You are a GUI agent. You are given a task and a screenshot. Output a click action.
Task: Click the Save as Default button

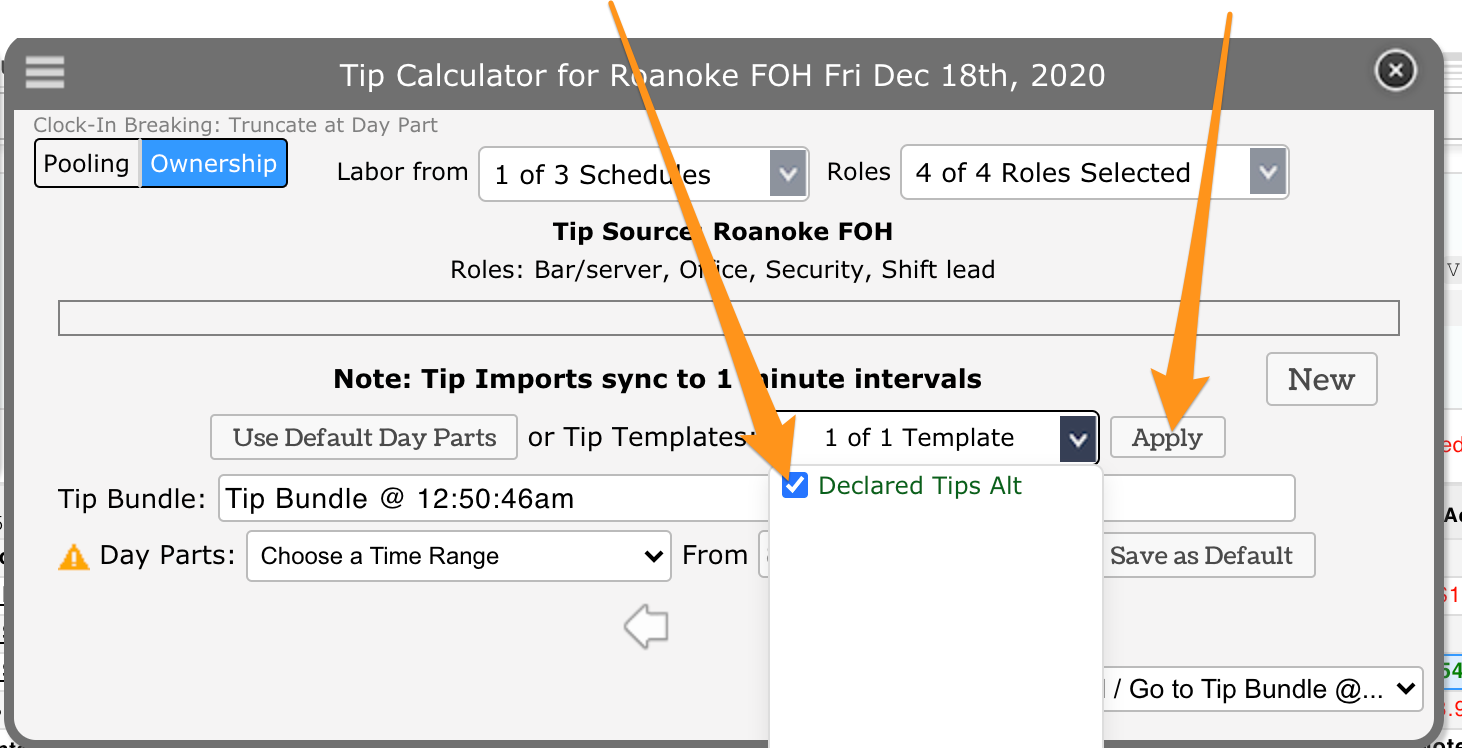1201,556
